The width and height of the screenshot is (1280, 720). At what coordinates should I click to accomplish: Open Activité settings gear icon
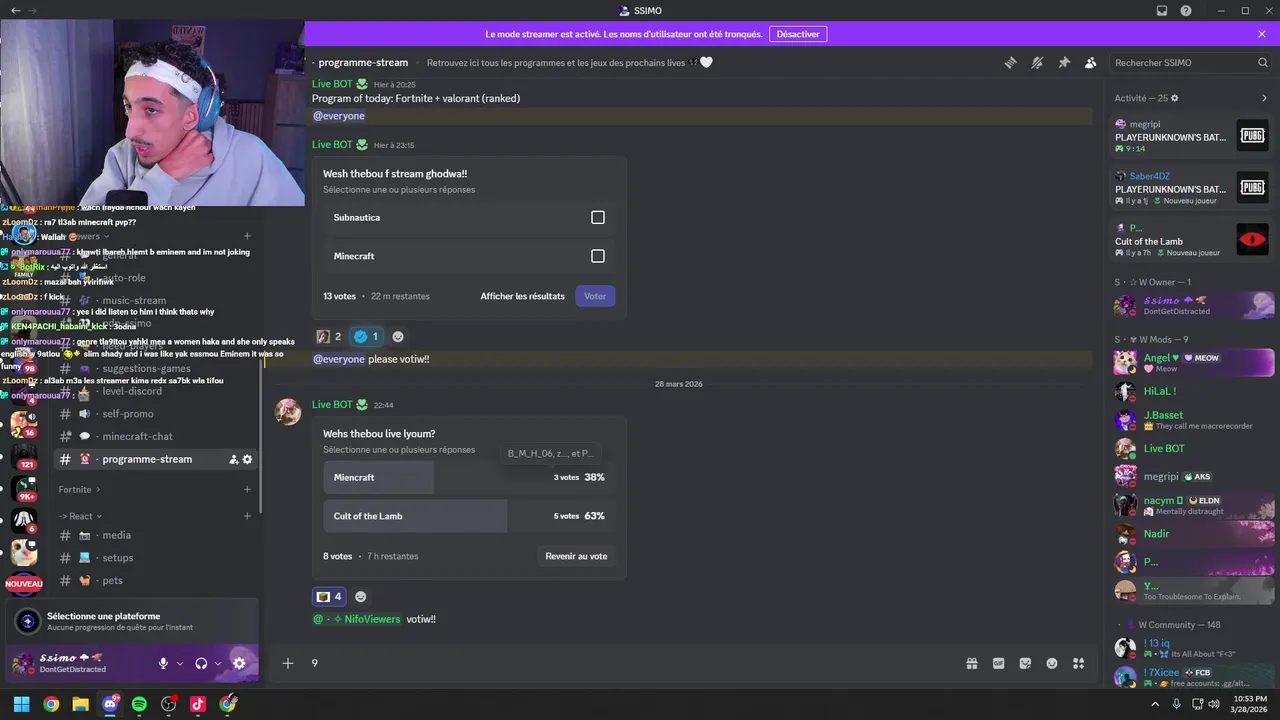1175,98
